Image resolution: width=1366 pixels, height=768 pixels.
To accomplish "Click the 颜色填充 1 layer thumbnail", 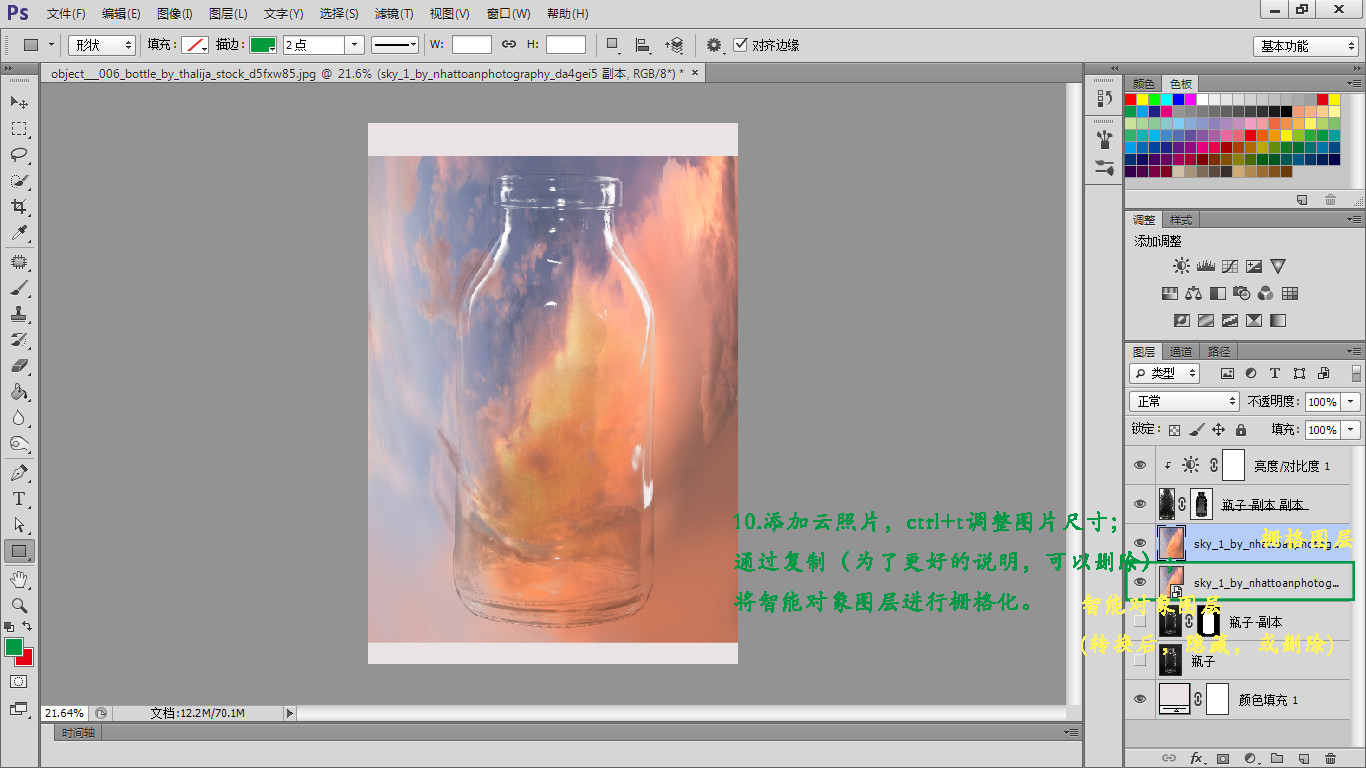I will (1174, 699).
